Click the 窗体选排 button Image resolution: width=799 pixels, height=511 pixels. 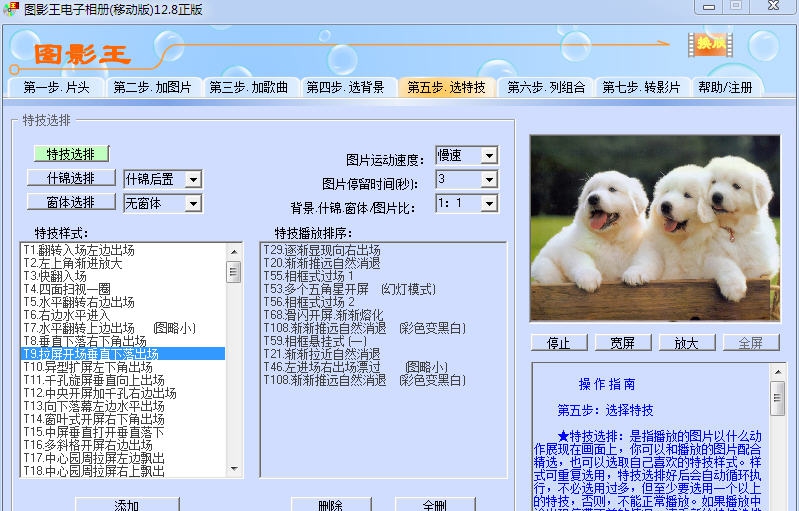tap(71, 202)
